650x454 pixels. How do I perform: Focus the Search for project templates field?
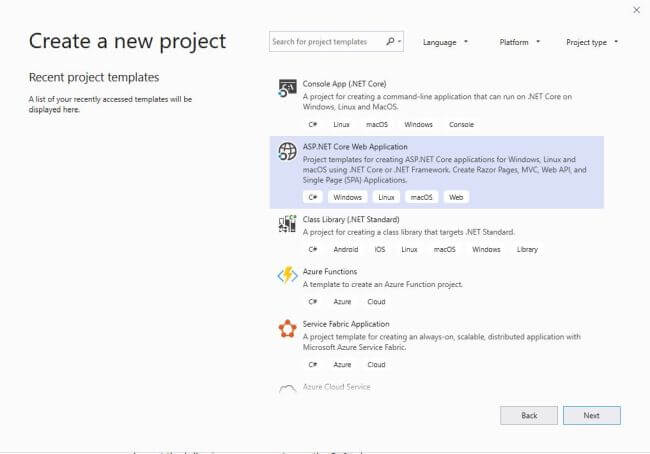[327, 41]
